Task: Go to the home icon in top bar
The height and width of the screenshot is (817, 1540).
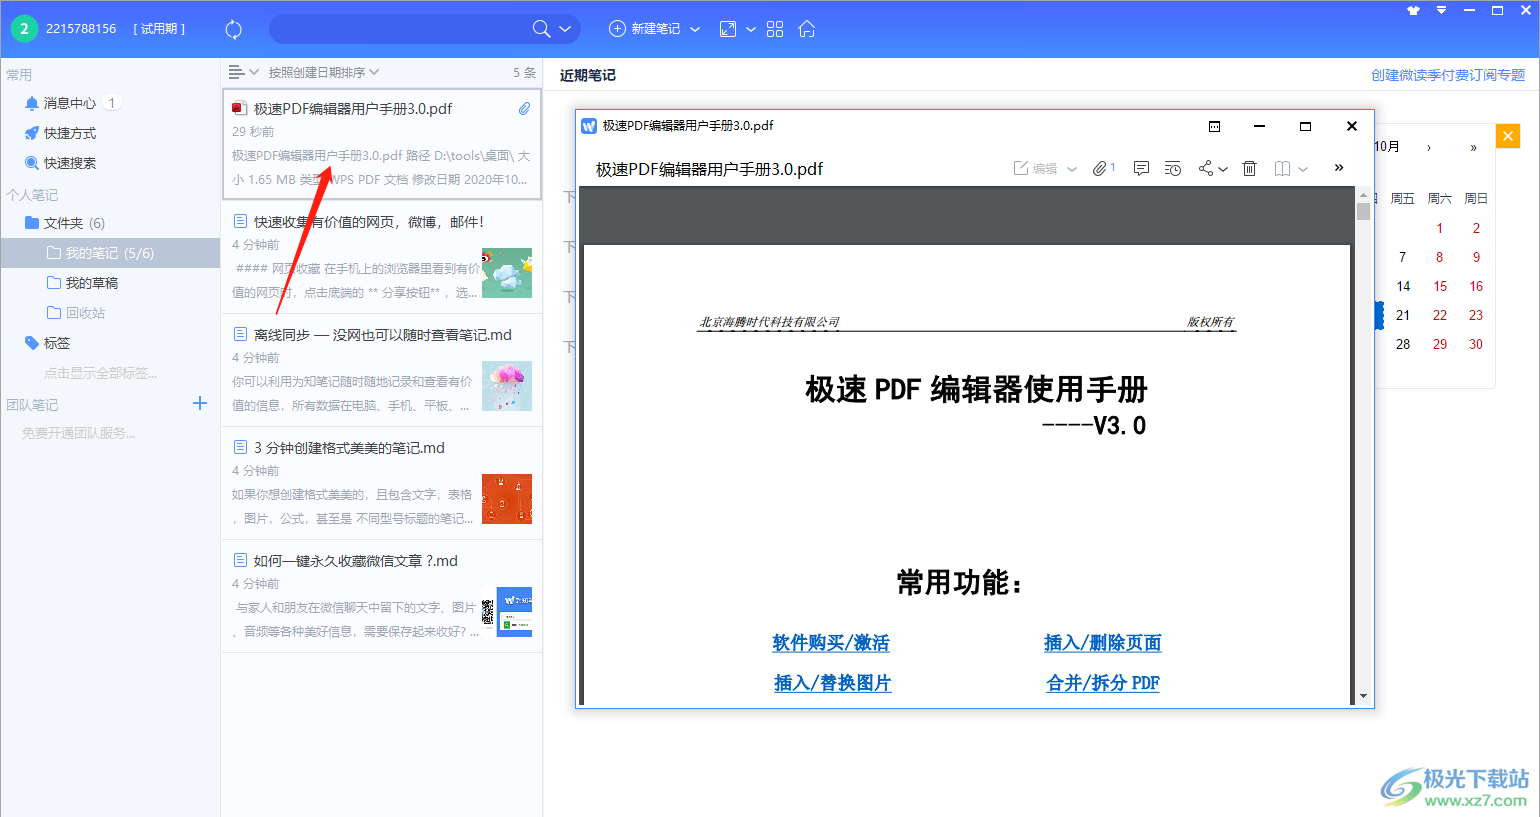Action: click(x=807, y=29)
